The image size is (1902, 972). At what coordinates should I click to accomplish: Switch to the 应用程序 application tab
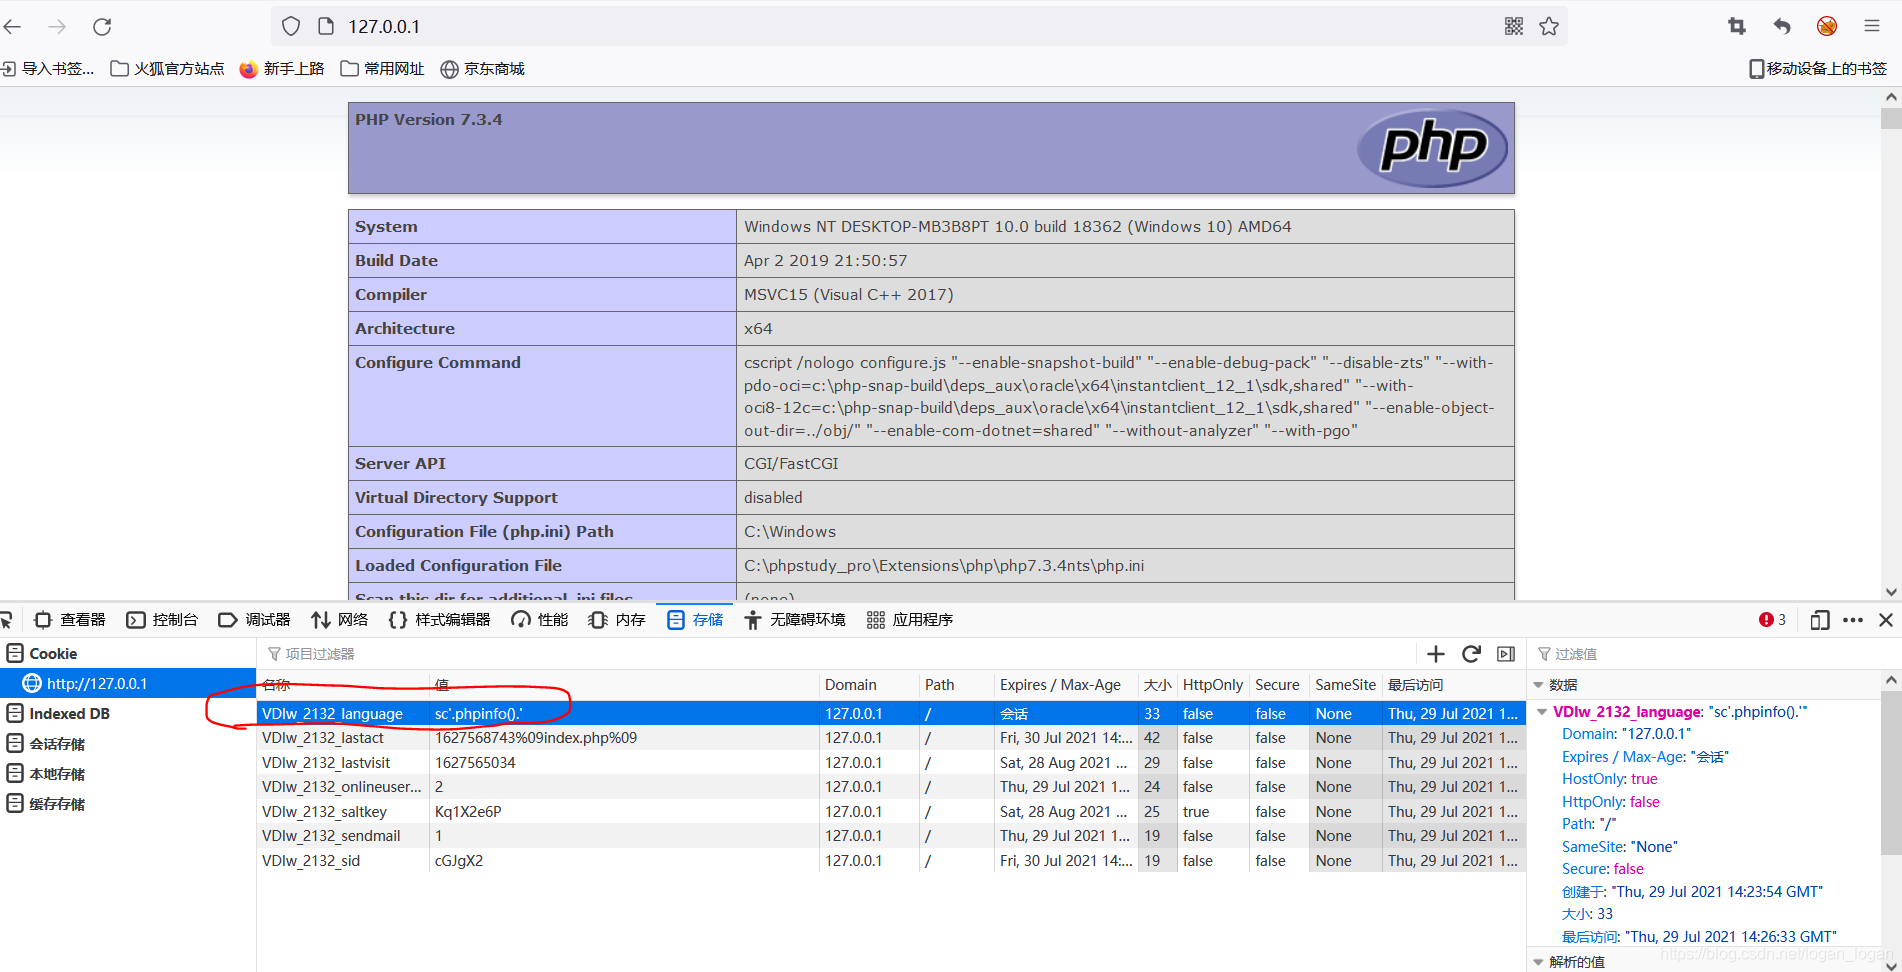click(x=910, y=620)
